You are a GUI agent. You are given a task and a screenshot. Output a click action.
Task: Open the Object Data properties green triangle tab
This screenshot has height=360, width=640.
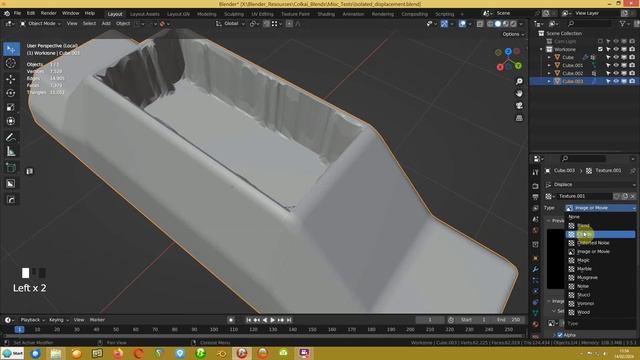536,313
